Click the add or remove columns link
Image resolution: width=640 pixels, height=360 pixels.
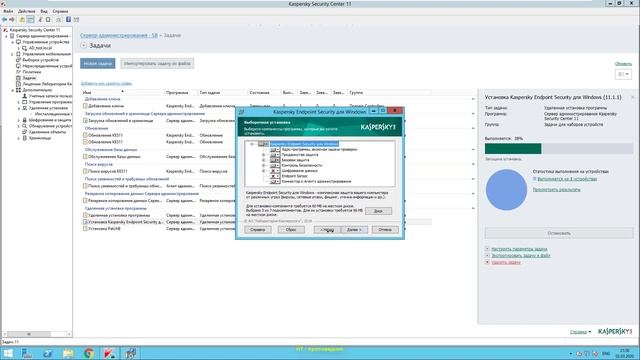click(106, 83)
